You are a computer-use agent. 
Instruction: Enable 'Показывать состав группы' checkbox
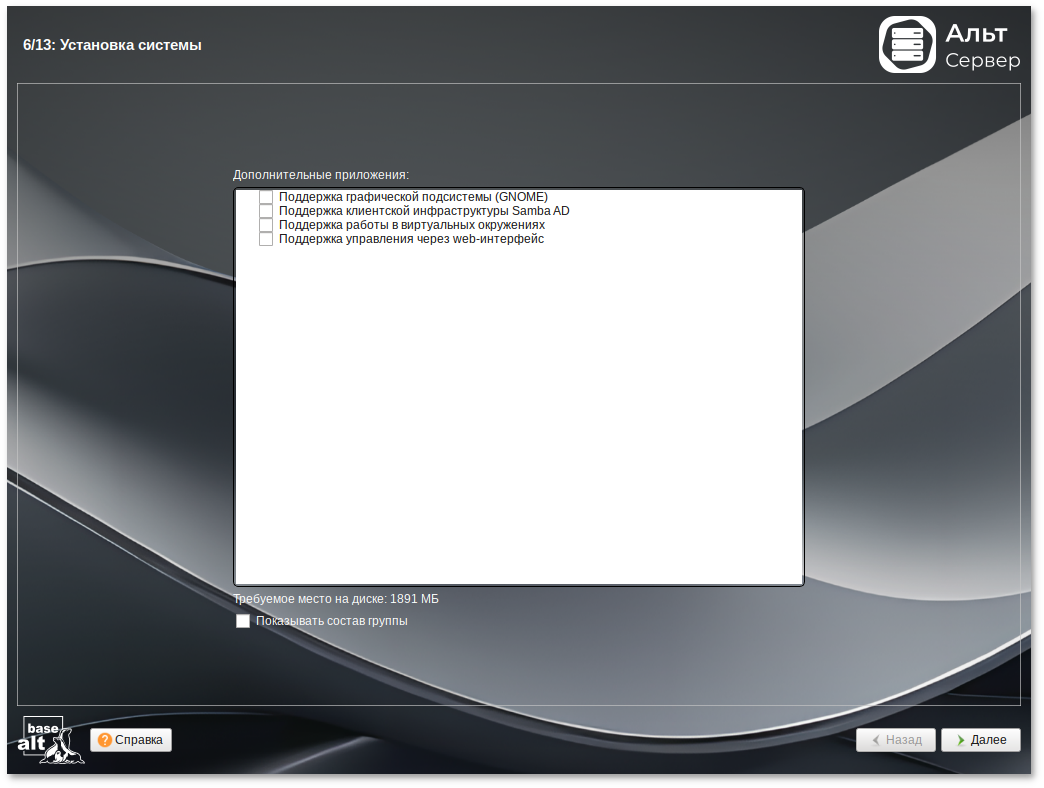tap(243, 621)
